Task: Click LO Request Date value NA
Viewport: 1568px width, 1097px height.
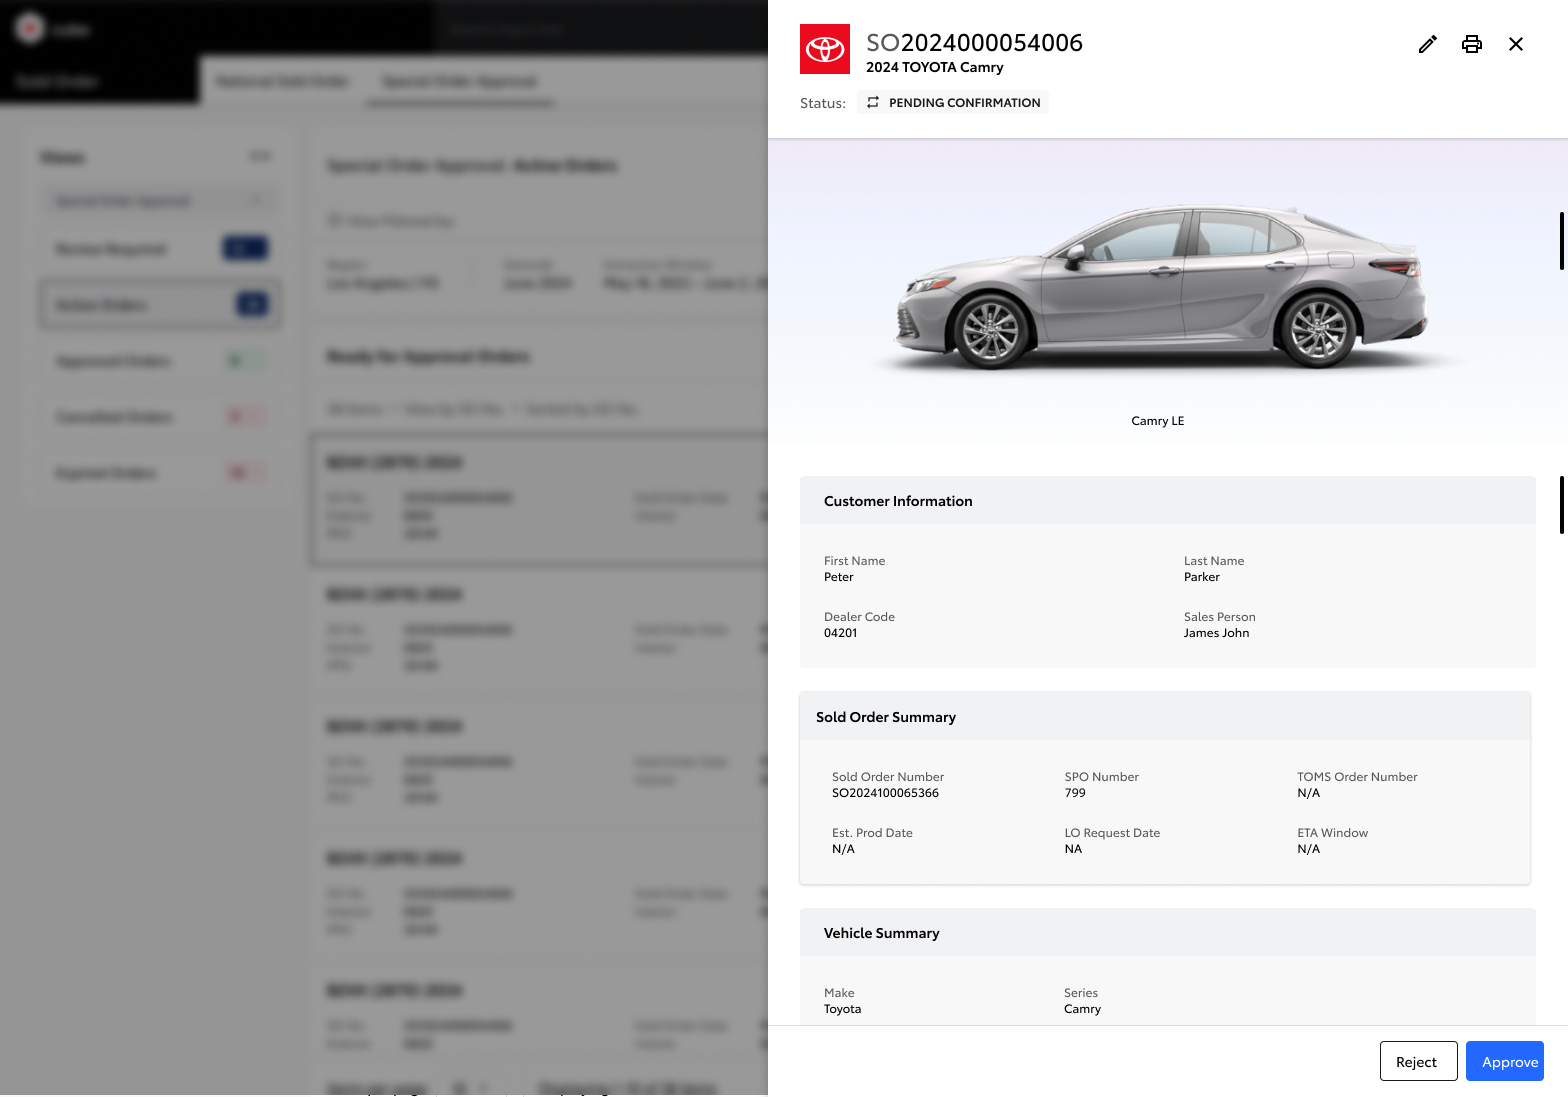Action: (x=1073, y=849)
